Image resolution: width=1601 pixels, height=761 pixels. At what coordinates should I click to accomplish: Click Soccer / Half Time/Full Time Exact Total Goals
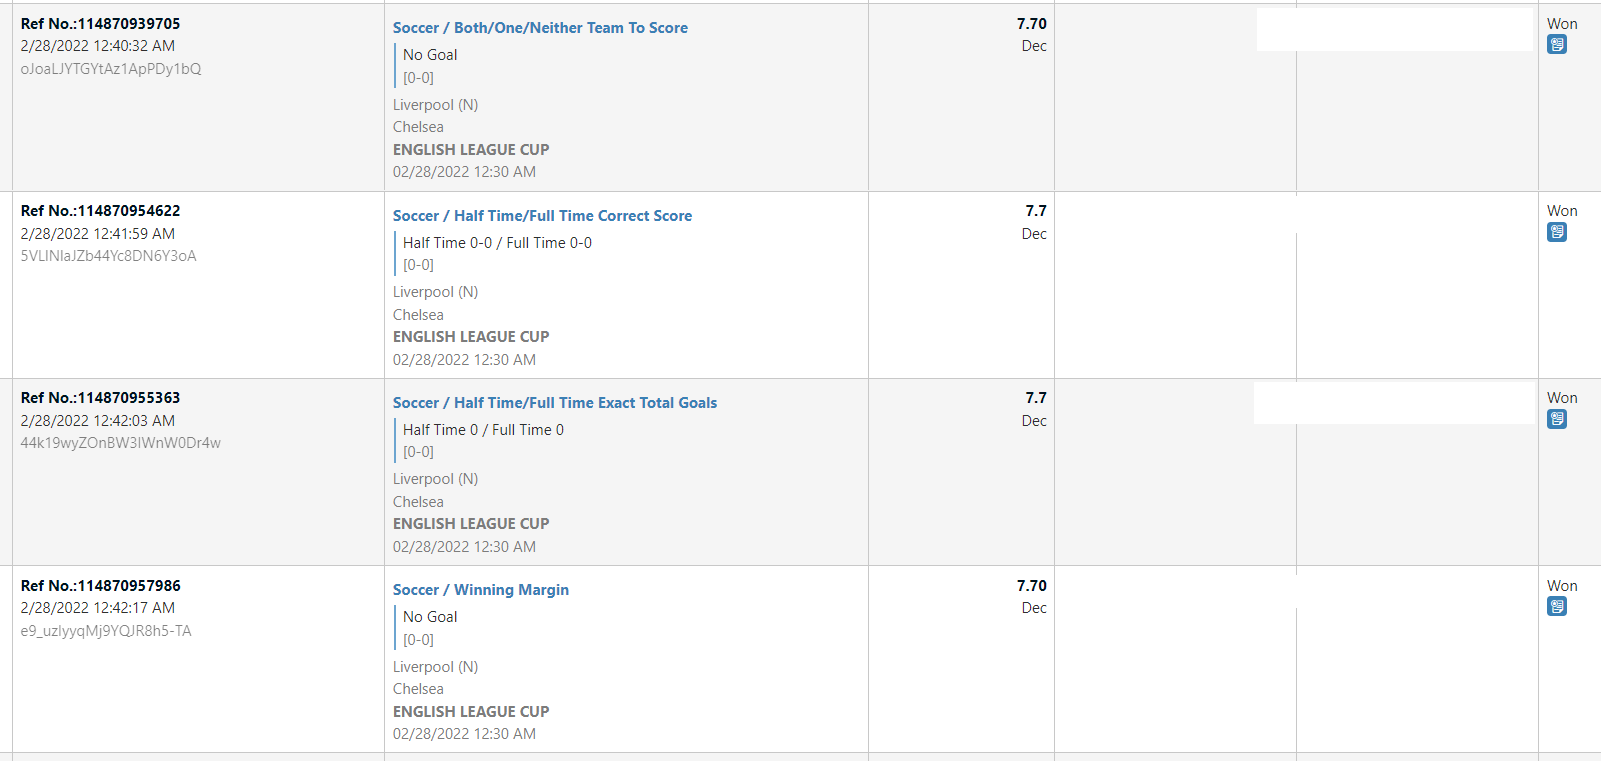(x=555, y=403)
